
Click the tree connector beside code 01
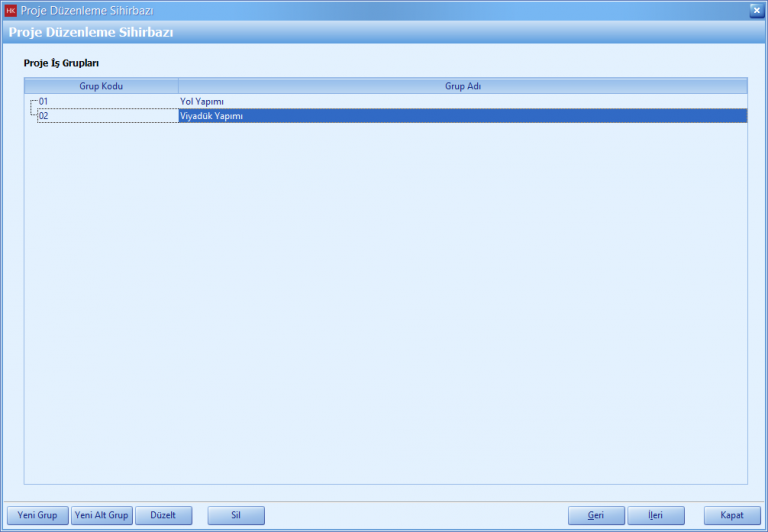coord(32,102)
